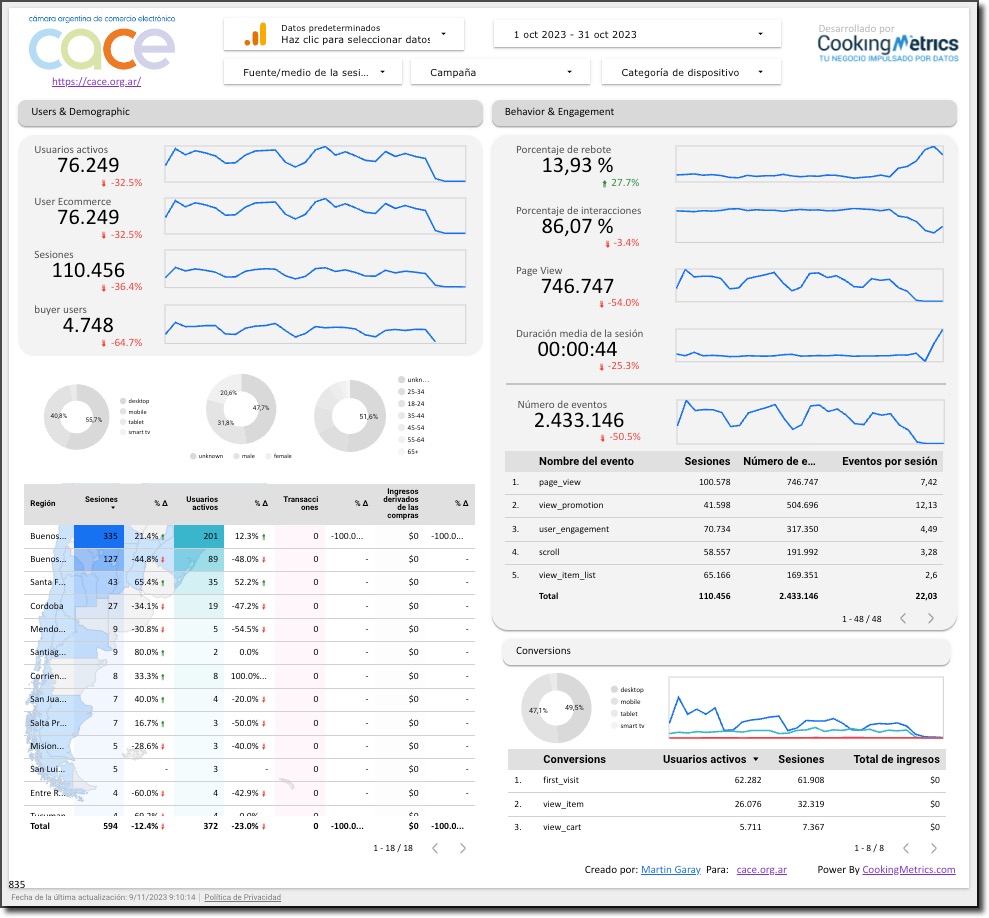Open the Campaña dropdown filter

point(499,71)
